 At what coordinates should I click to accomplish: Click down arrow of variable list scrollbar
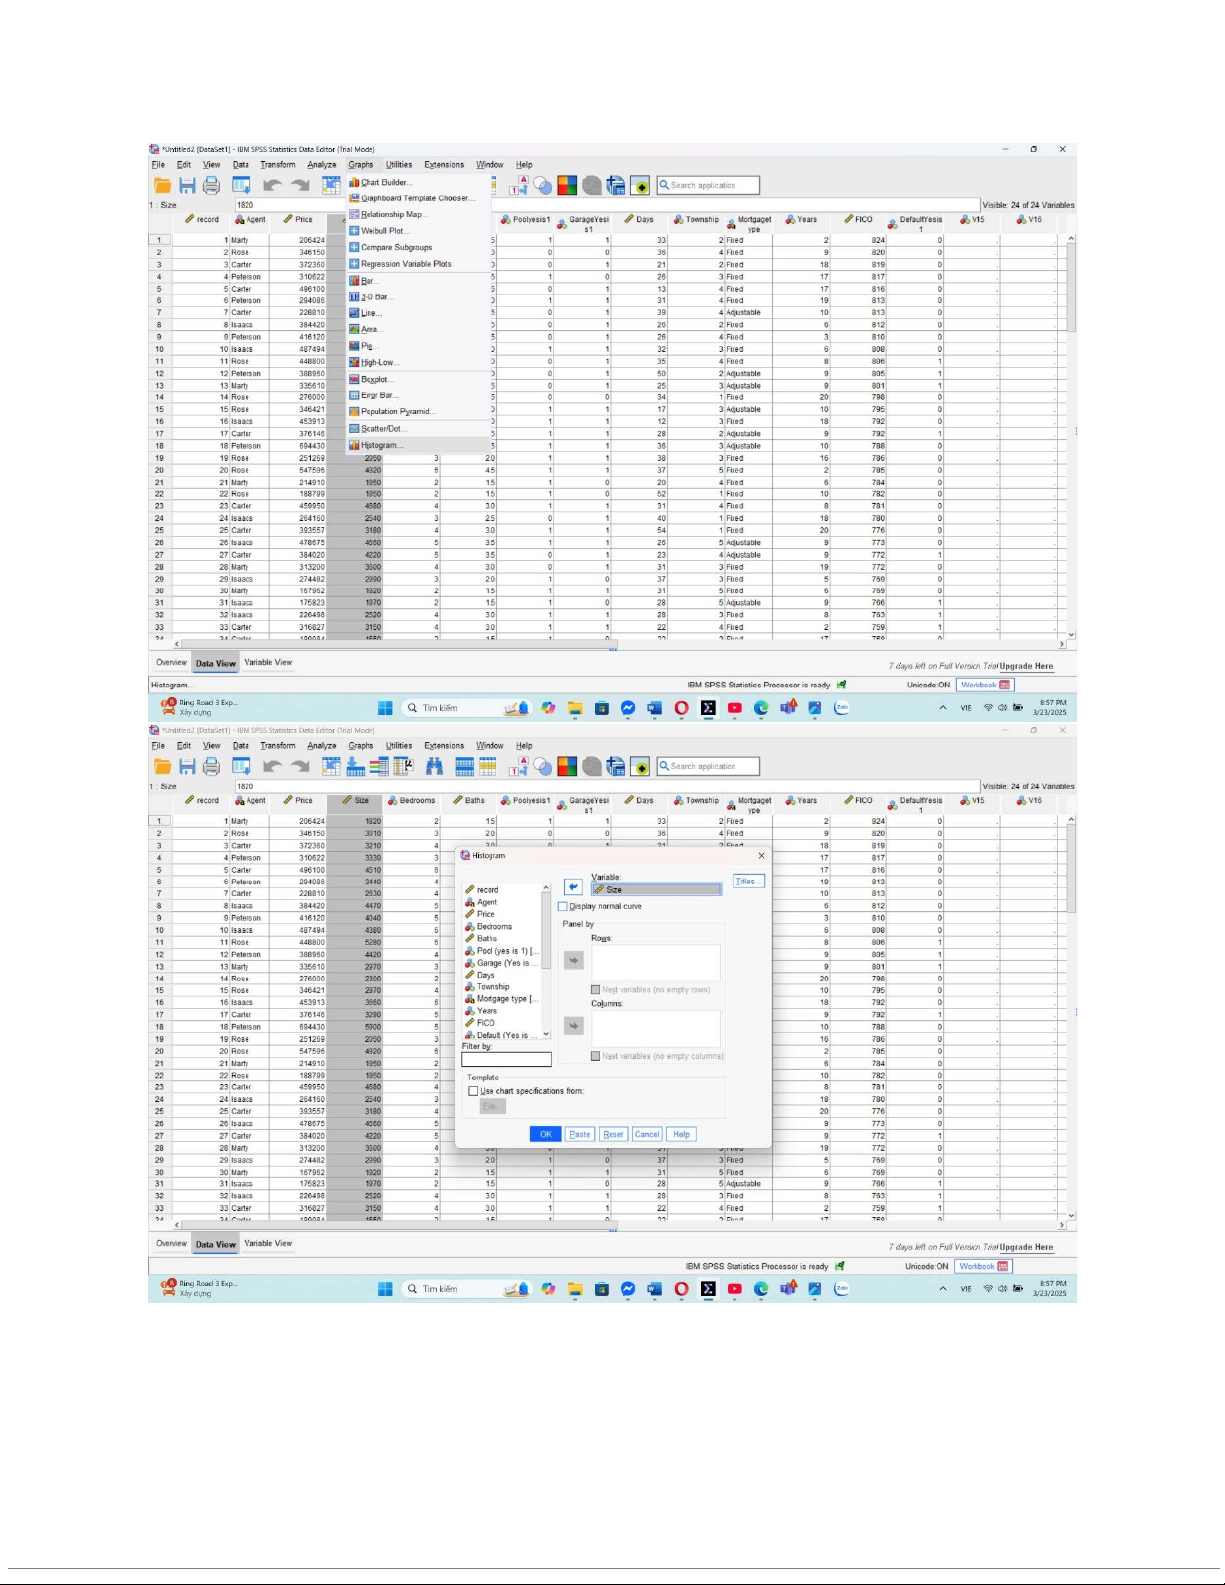[546, 1035]
